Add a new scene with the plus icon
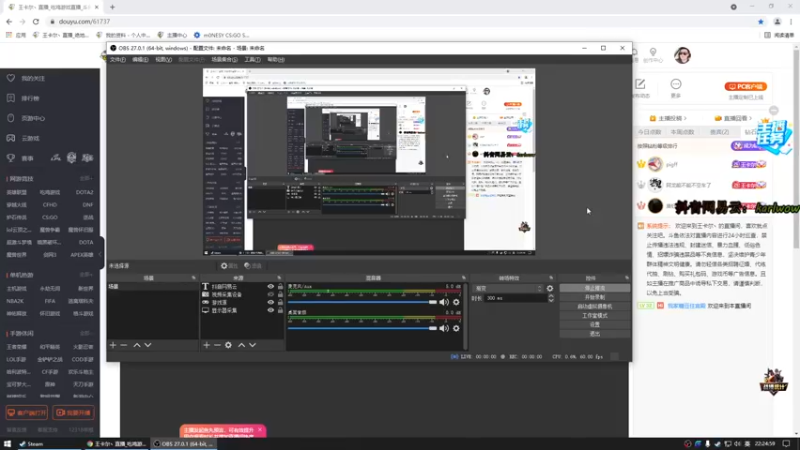The height and width of the screenshot is (450, 800). [113, 345]
